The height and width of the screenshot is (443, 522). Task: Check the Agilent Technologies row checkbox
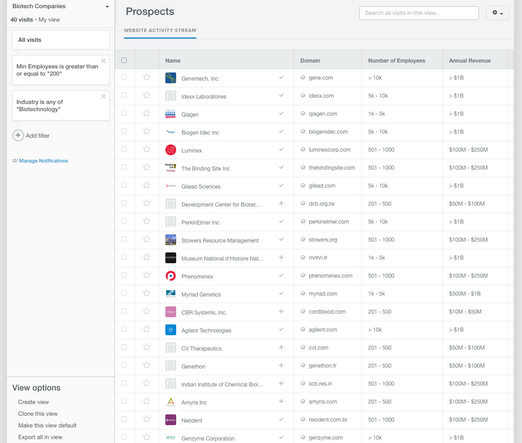[x=124, y=329]
